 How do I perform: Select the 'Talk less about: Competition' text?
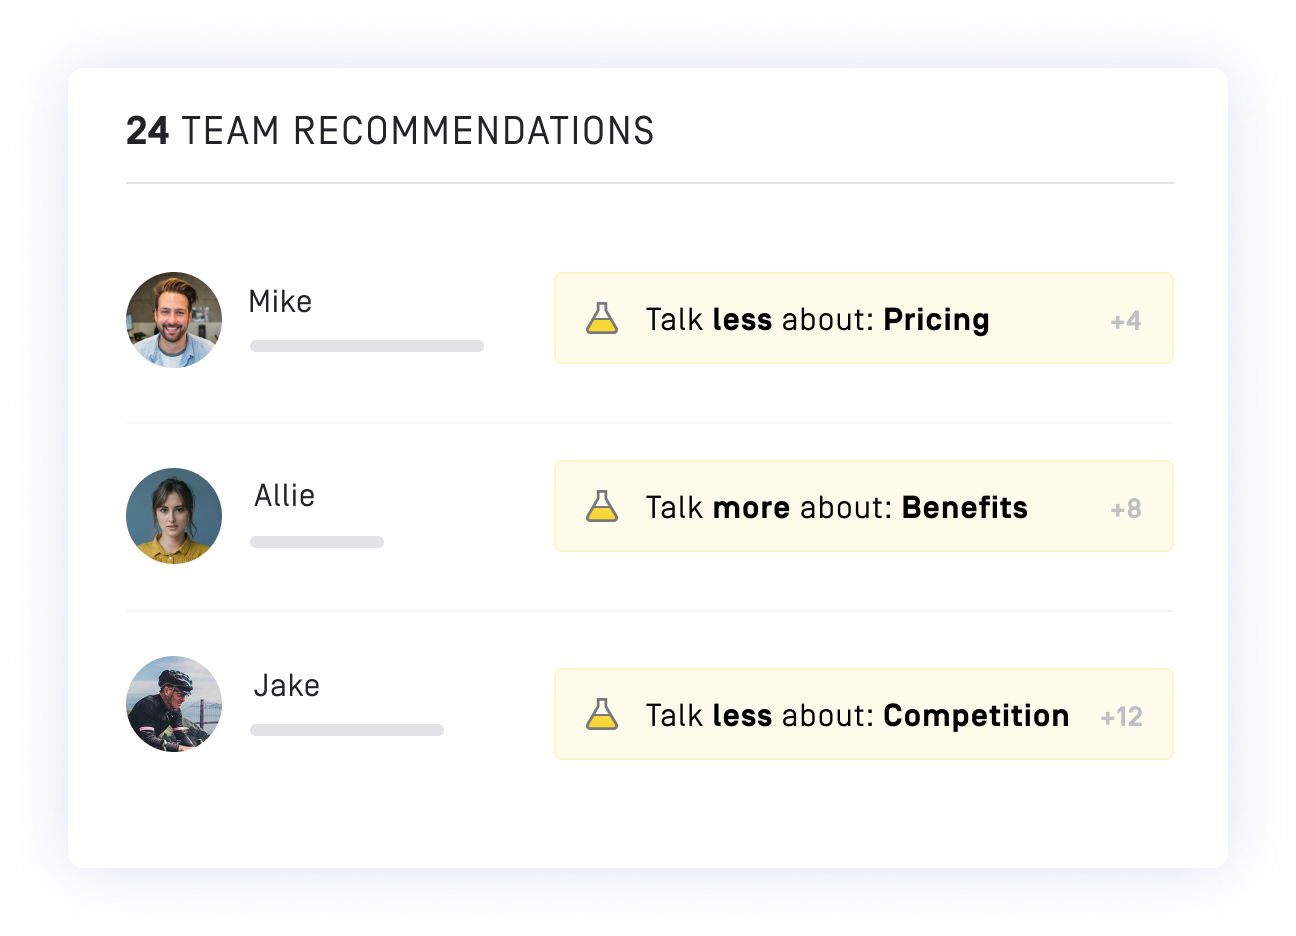(x=857, y=716)
